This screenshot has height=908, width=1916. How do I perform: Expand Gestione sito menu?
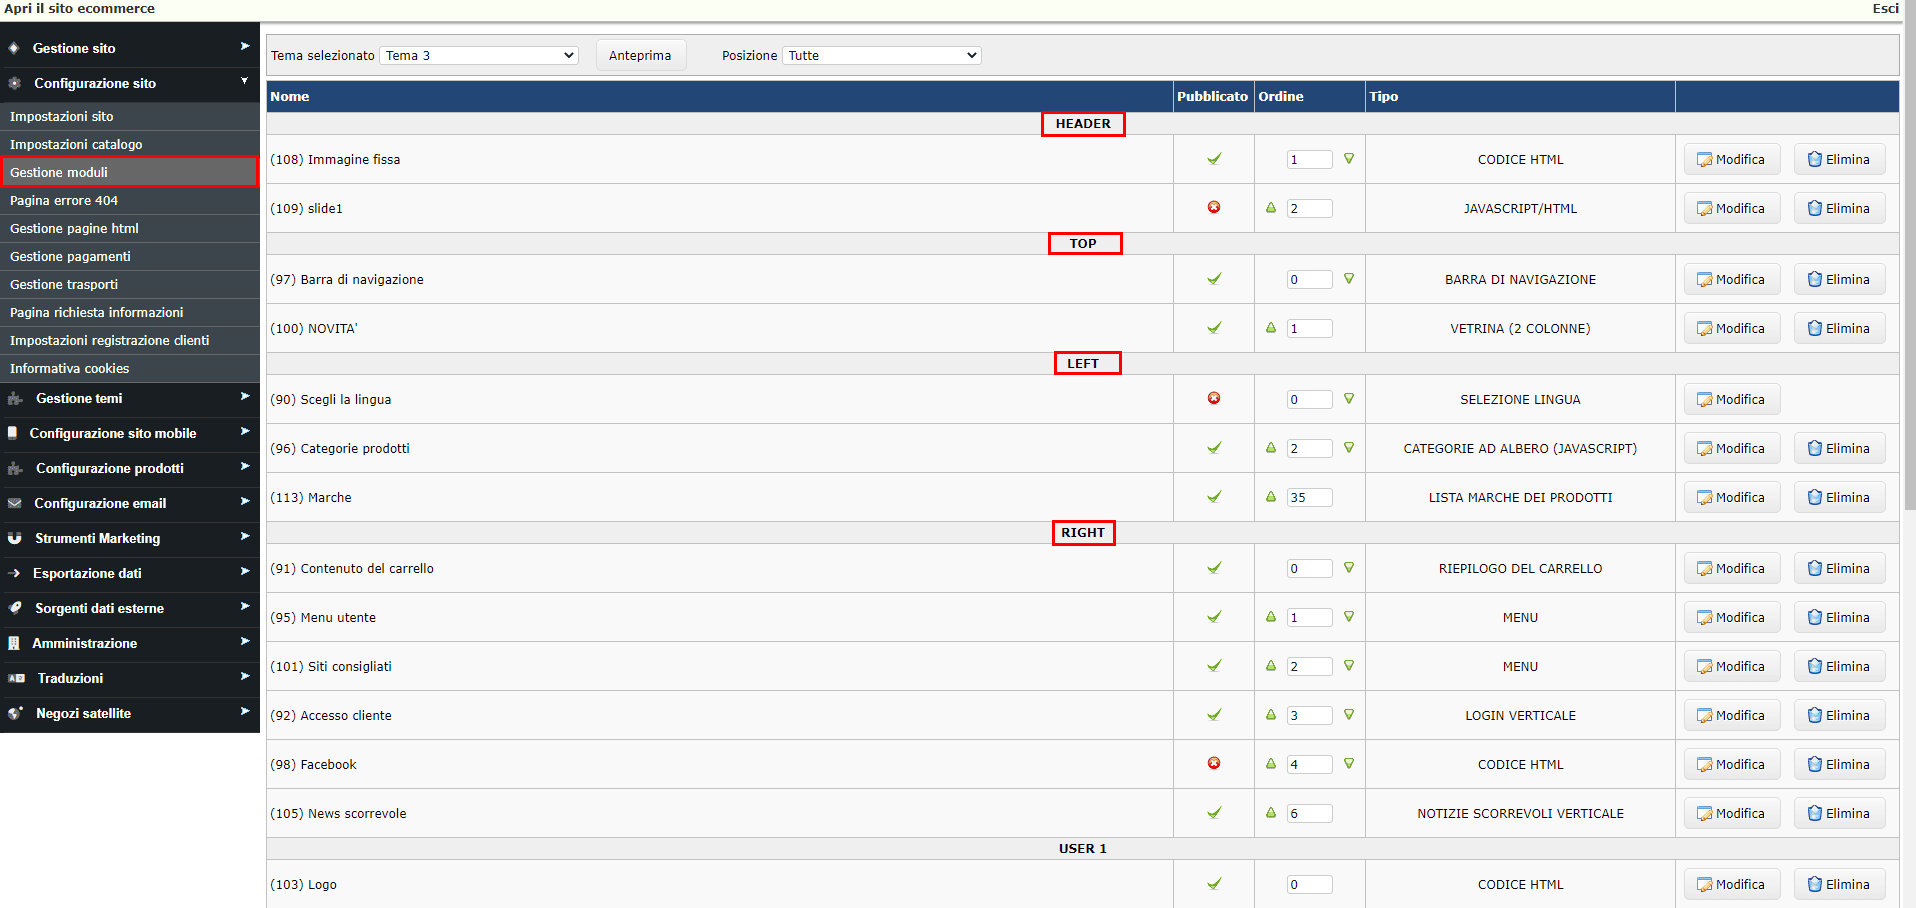pyautogui.click(x=130, y=48)
